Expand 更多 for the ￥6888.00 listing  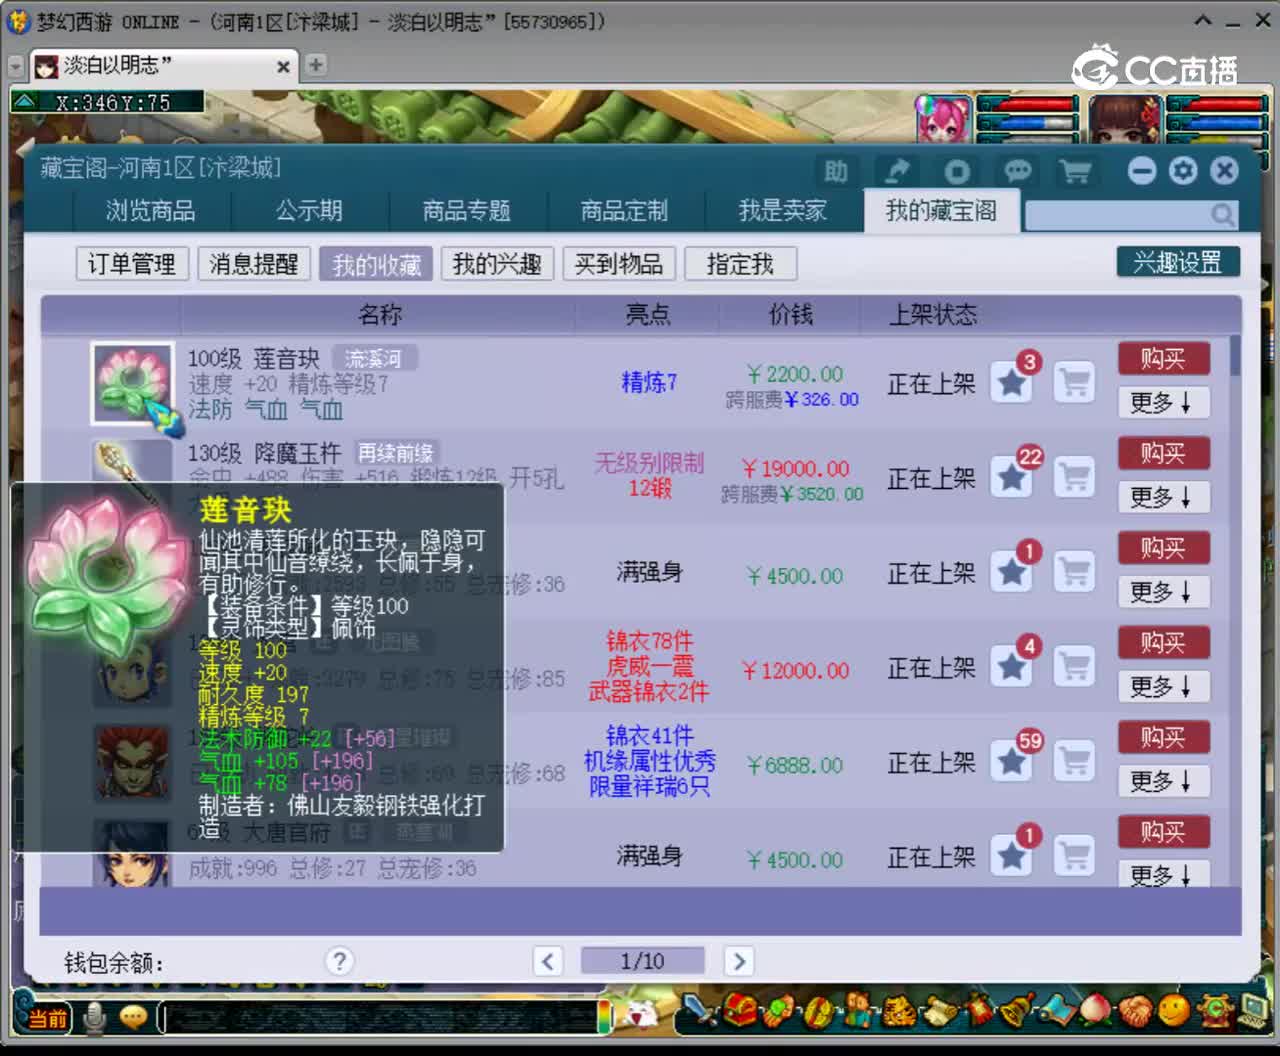pyautogui.click(x=1164, y=781)
